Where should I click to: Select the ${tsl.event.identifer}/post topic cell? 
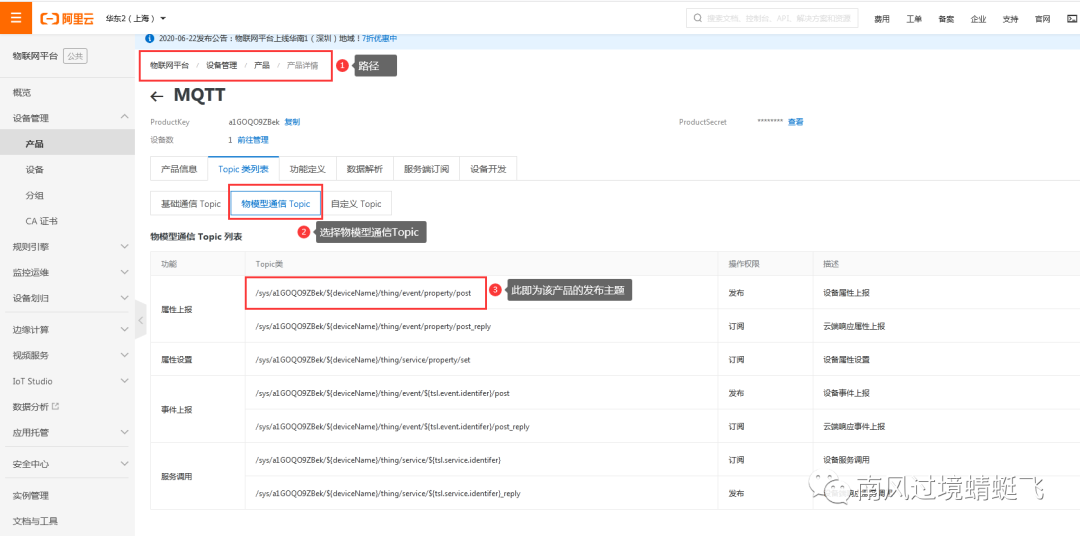pos(483,393)
